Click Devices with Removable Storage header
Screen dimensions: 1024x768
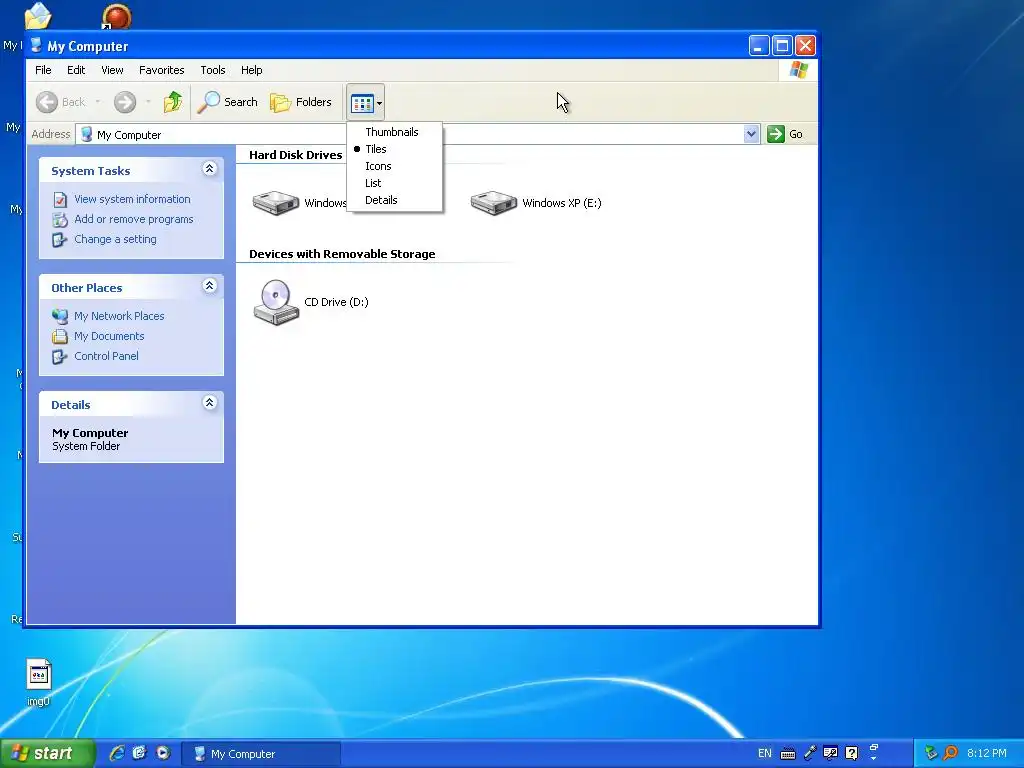point(342,254)
